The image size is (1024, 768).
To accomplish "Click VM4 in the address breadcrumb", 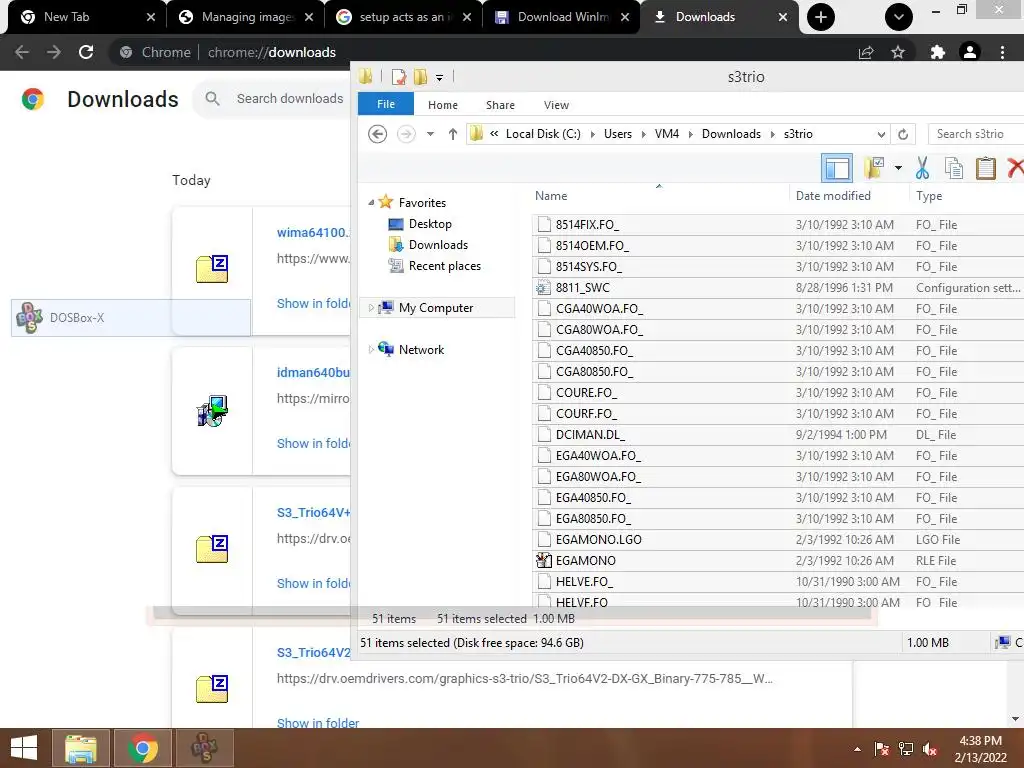I will (x=667, y=134).
